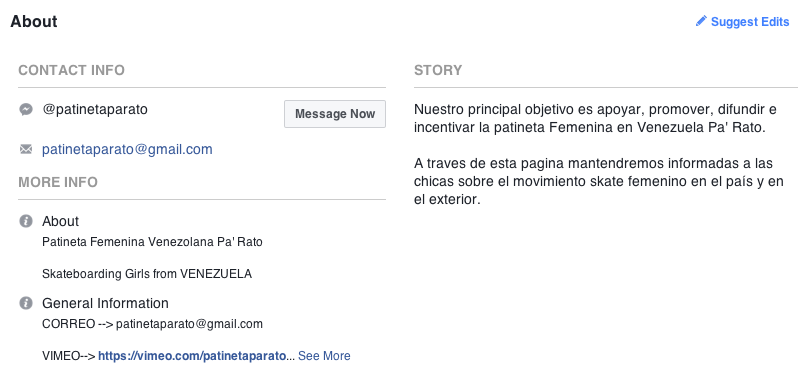807x375 pixels.
Task: Click the STORY section header
Action: pos(438,70)
